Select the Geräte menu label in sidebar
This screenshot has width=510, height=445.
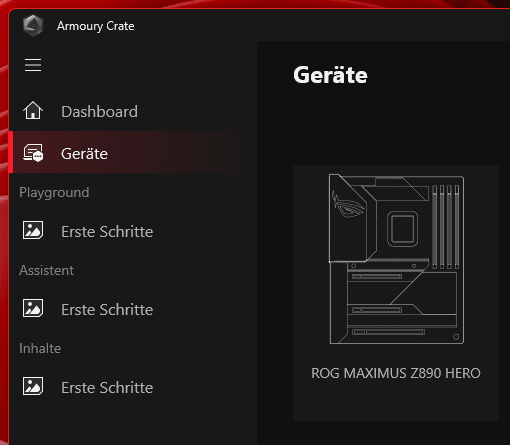(x=84, y=154)
